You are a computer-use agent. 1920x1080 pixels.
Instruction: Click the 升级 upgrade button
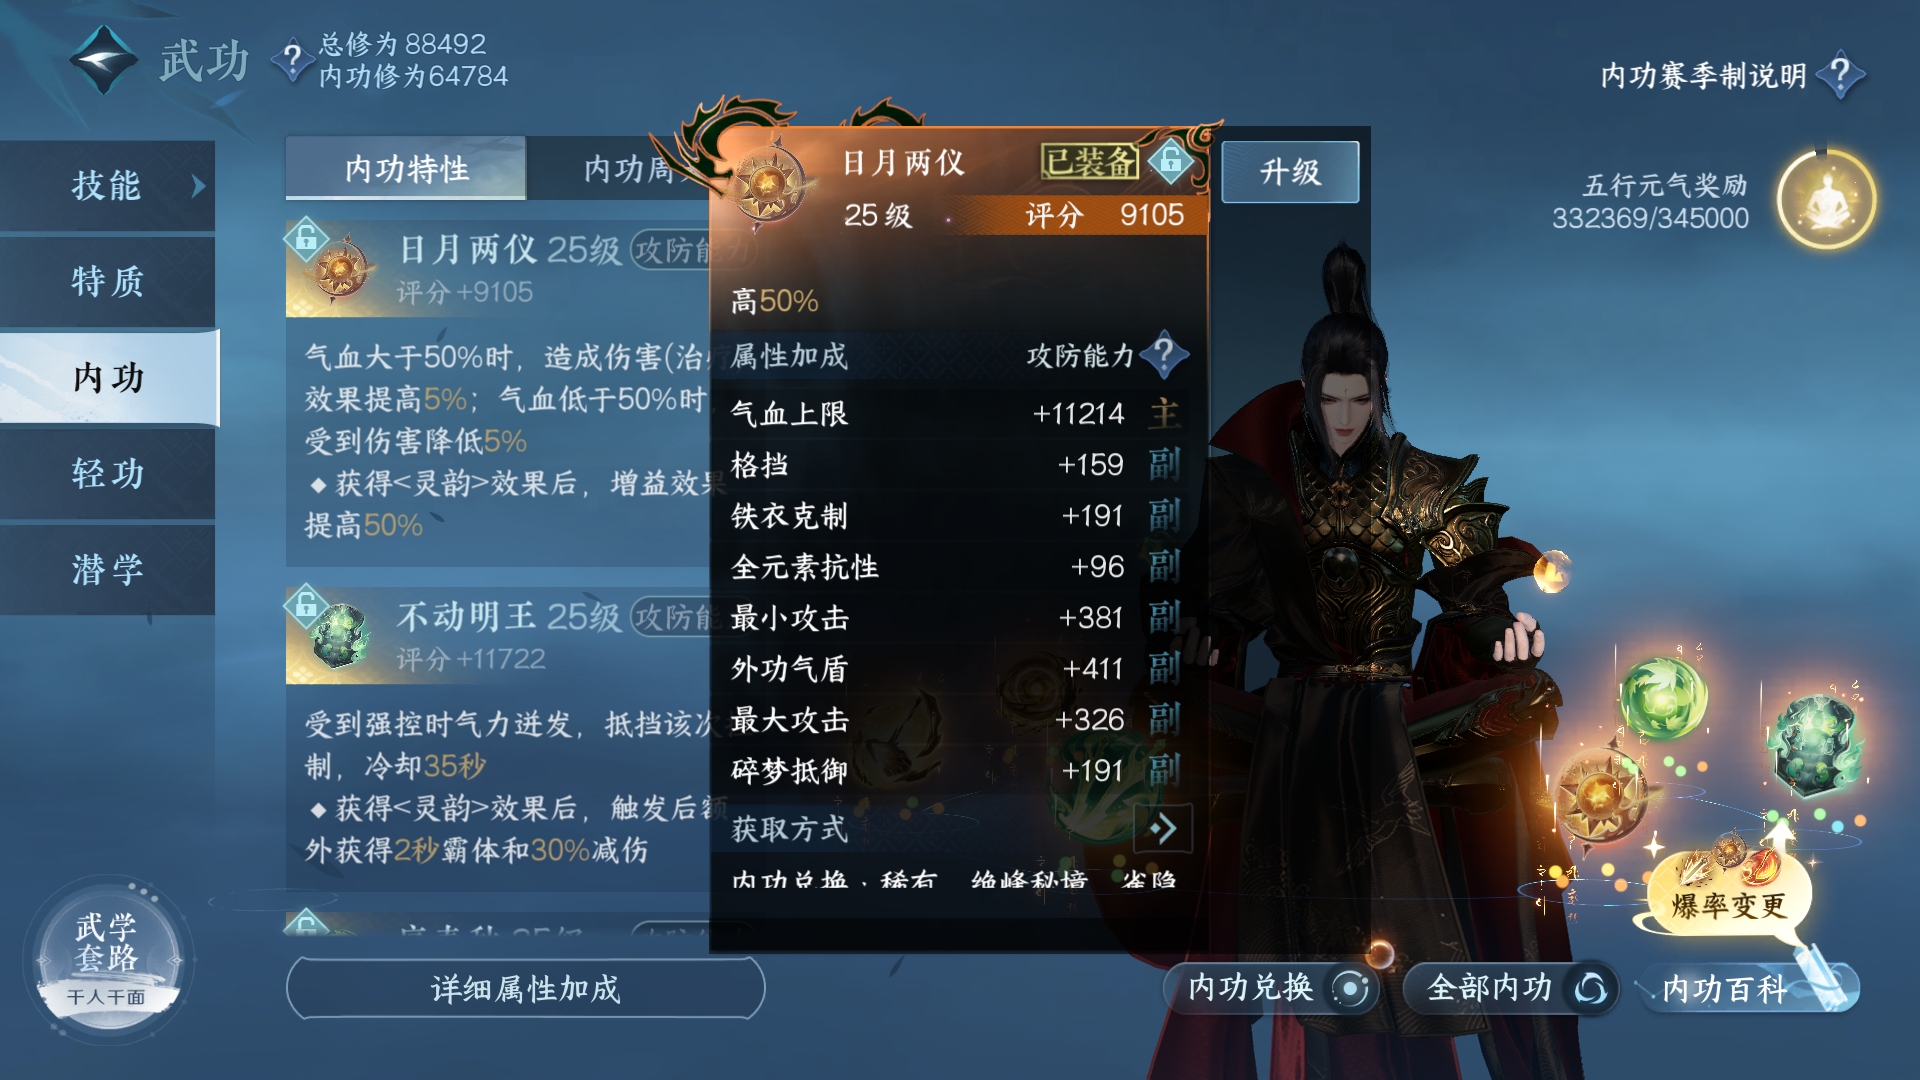pyautogui.click(x=1290, y=172)
